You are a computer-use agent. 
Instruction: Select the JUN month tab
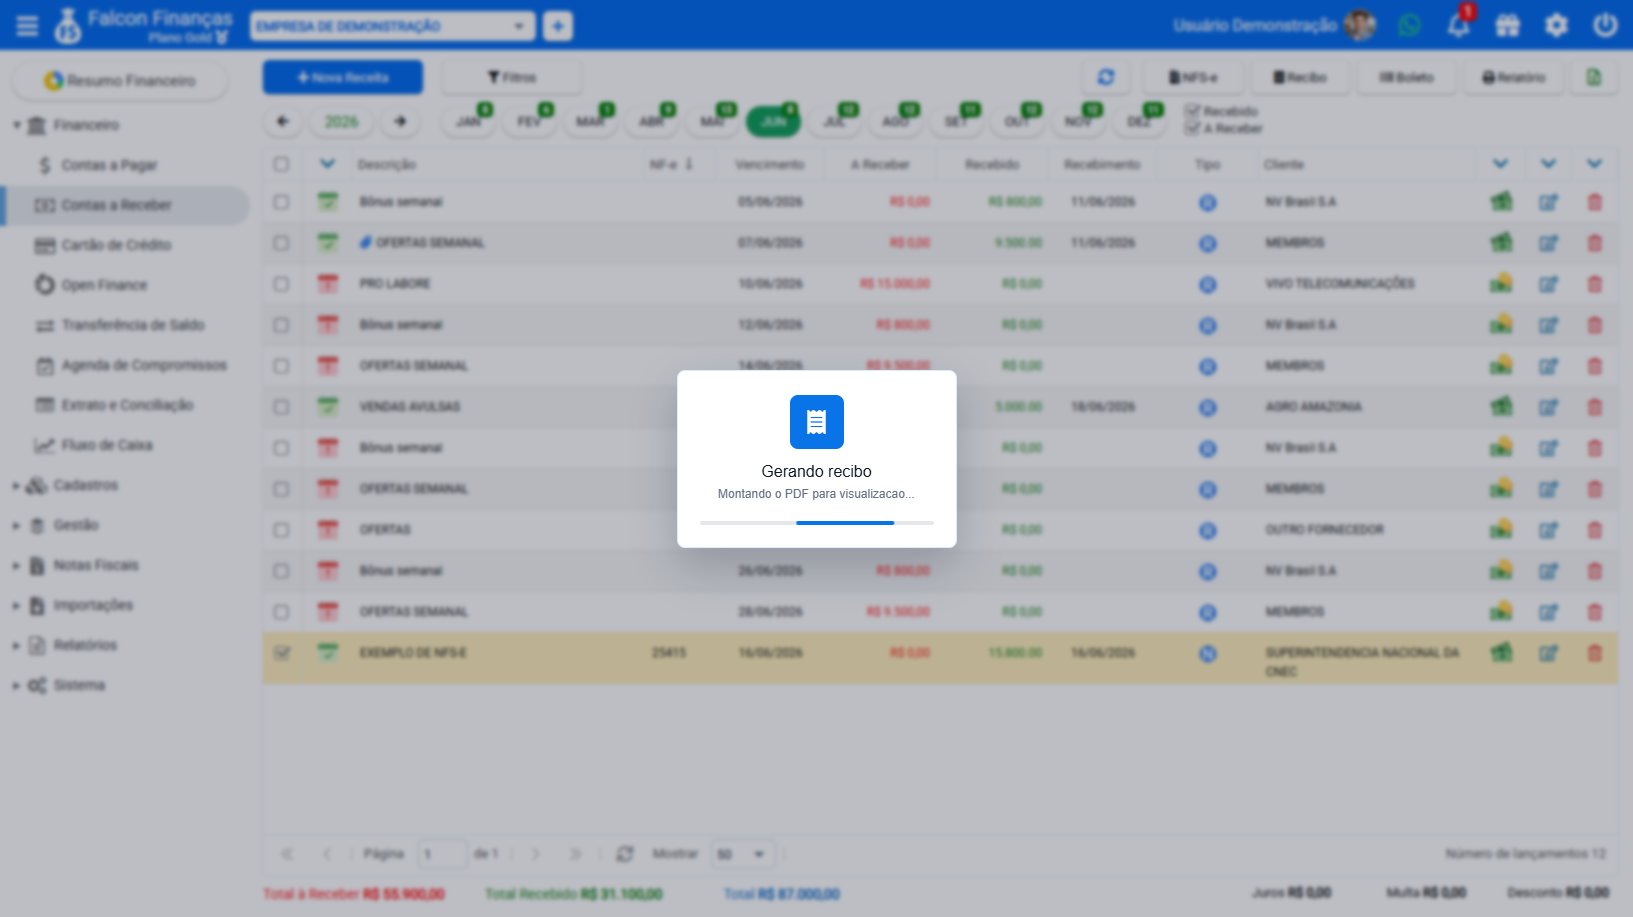tap(773, 121)
